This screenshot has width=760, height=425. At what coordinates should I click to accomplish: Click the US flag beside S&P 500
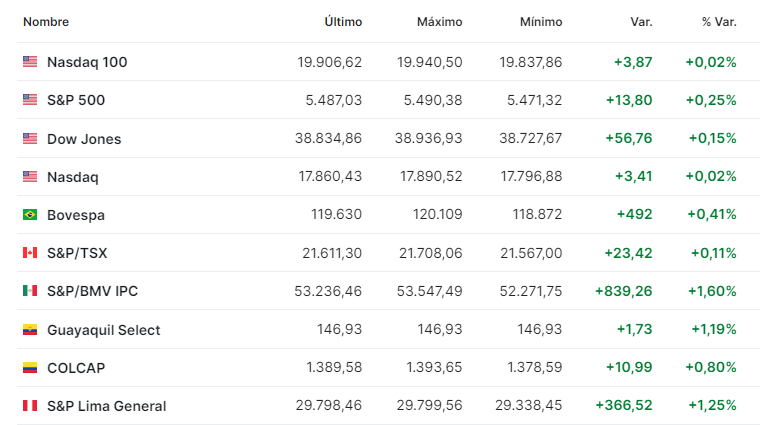pos(30,99)
